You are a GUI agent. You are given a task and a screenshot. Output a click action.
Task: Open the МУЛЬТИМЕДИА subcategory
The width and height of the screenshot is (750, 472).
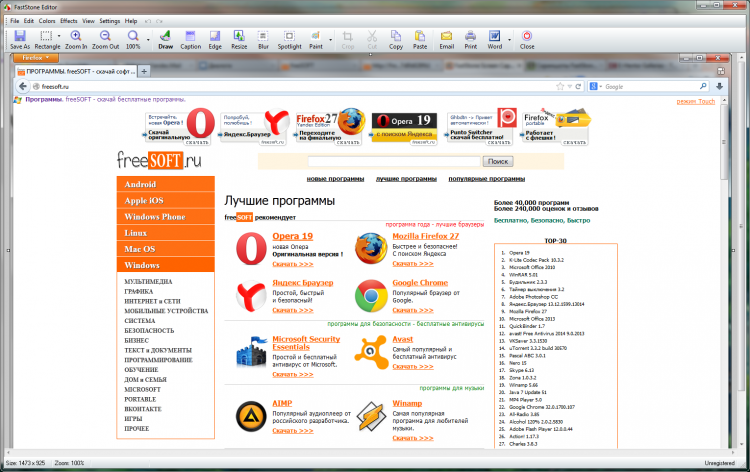(148, 282)
